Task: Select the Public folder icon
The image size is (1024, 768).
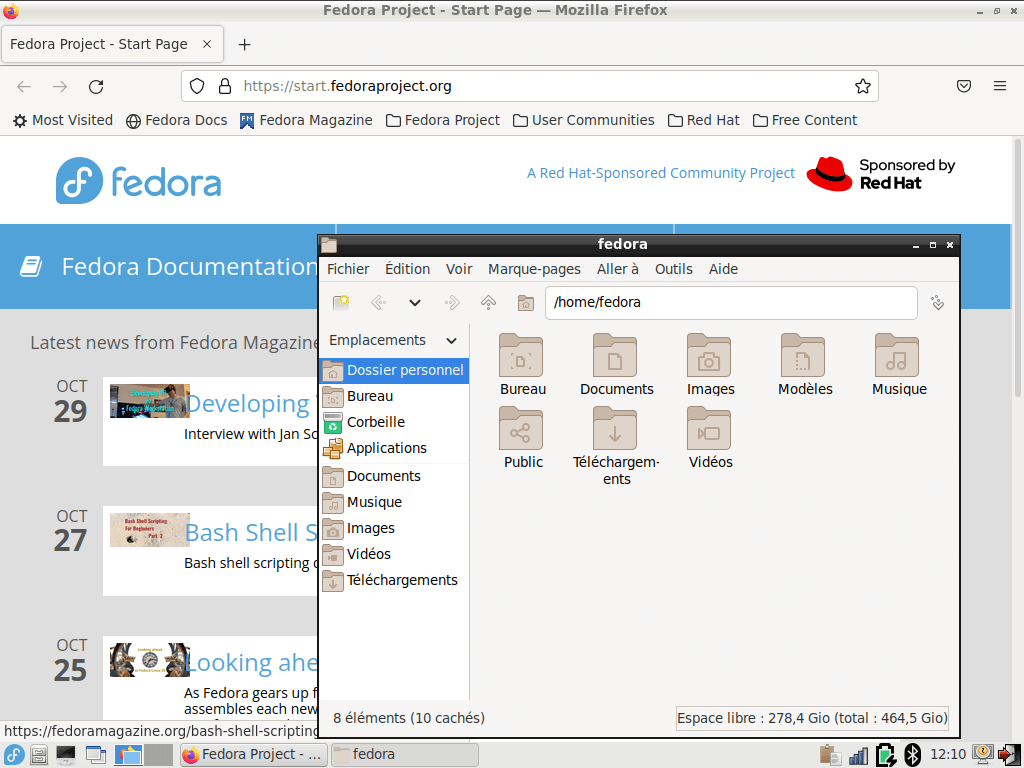Action: tap(522, 429)
